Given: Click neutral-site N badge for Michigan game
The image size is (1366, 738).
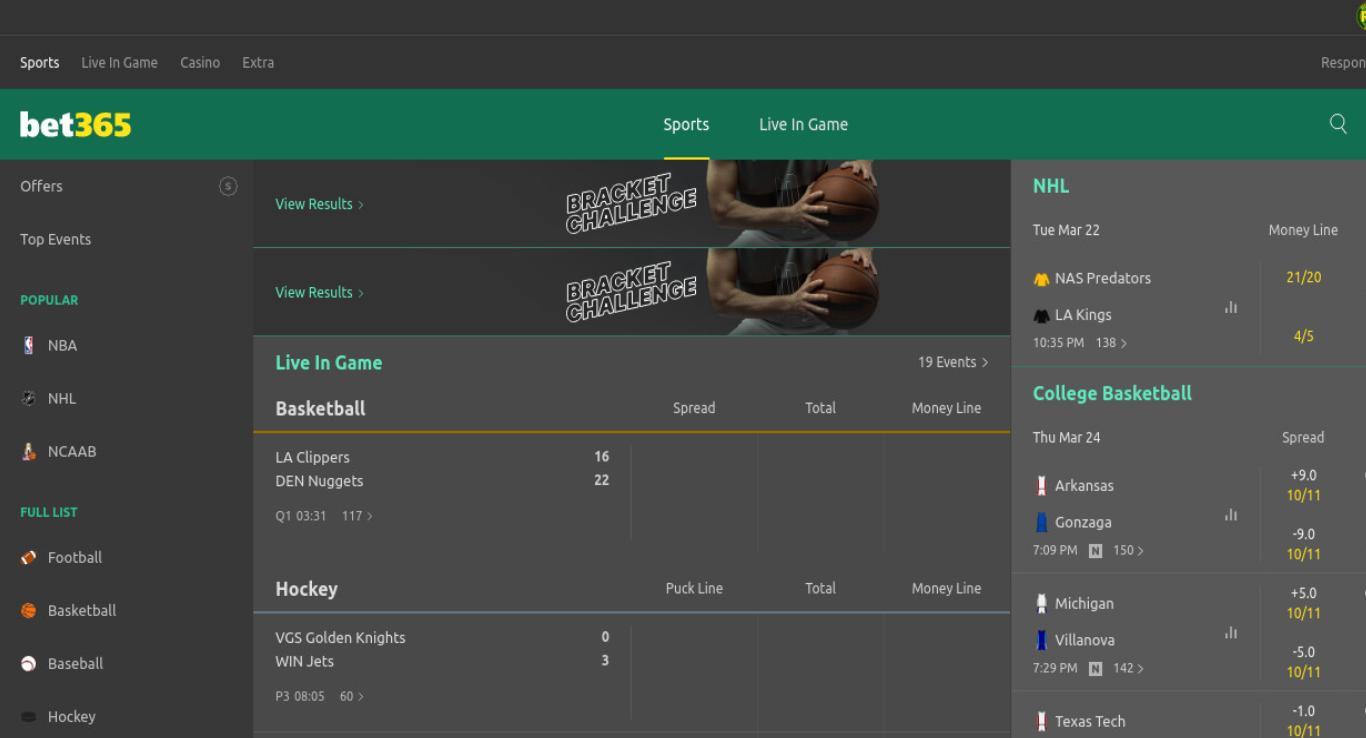Looking at the screenshot, I should (1095, 669).
